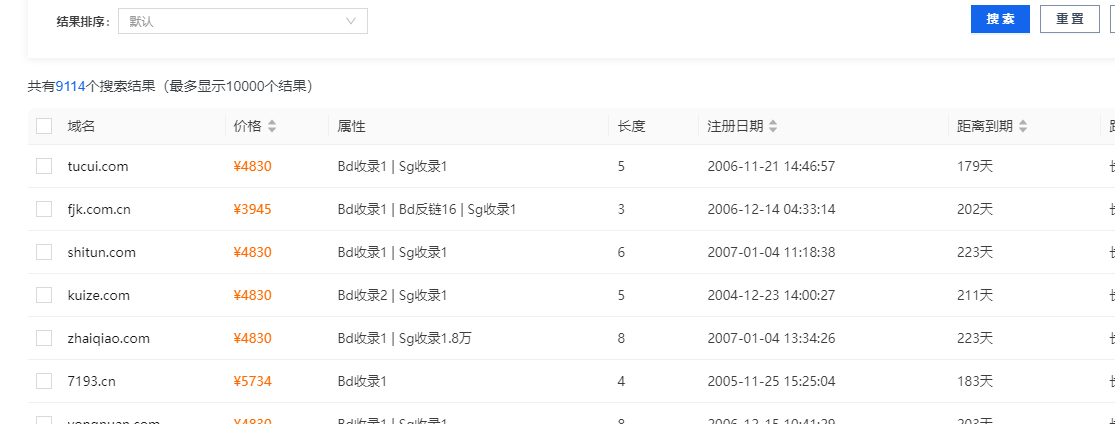Check the box for 7193.cn
The height and width of the screenshot is (424, 1115).
44,381
